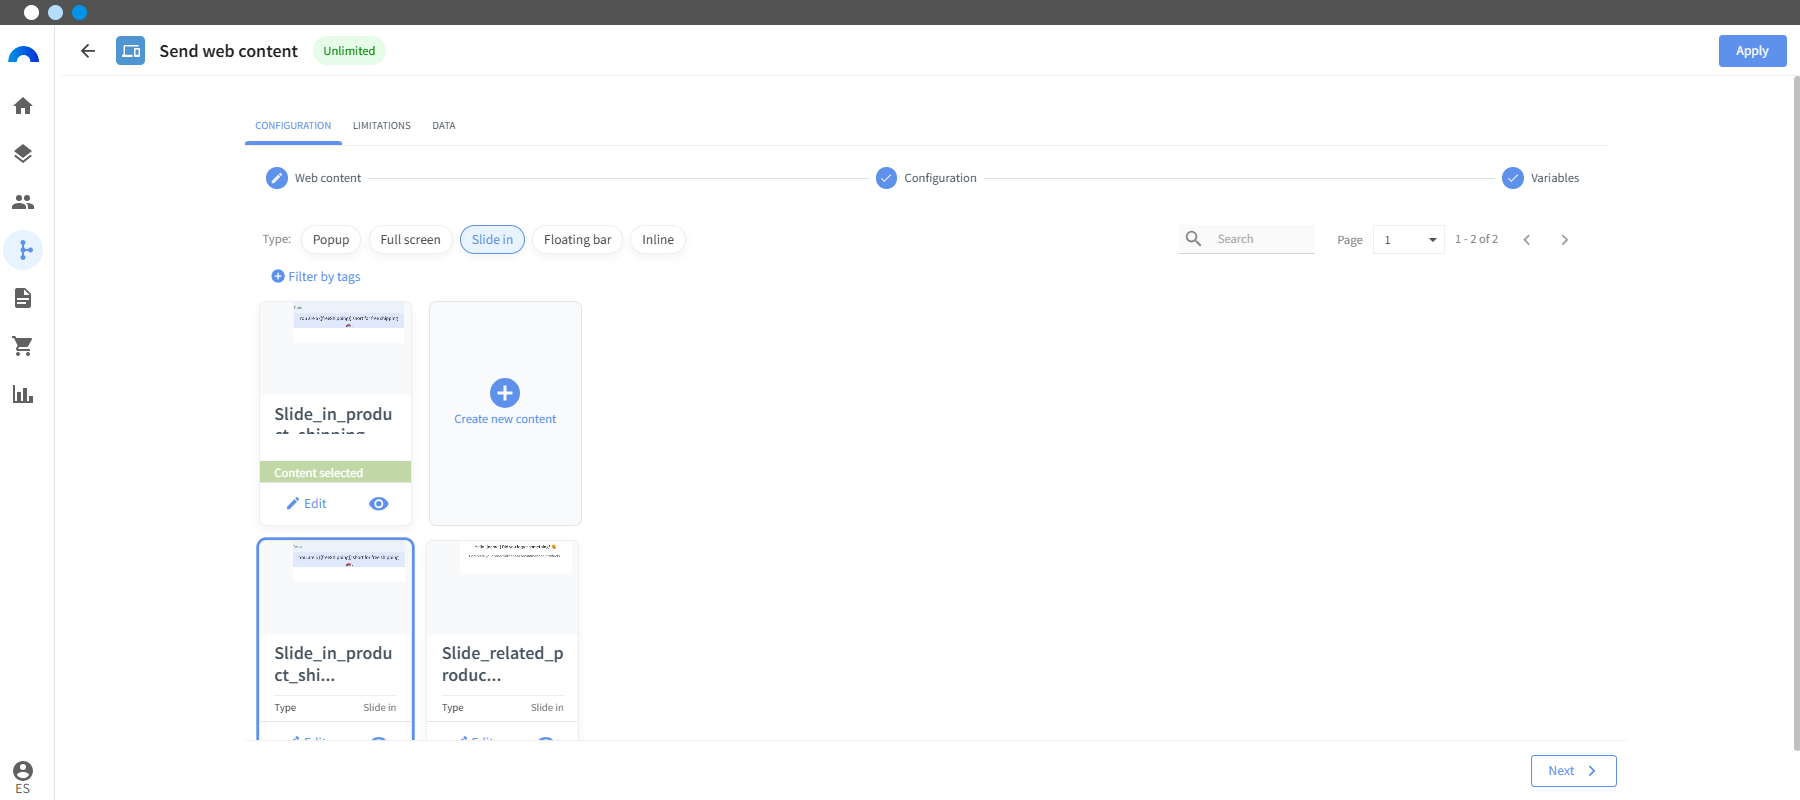Switch to the DATA tab

(x=444, y=126)
